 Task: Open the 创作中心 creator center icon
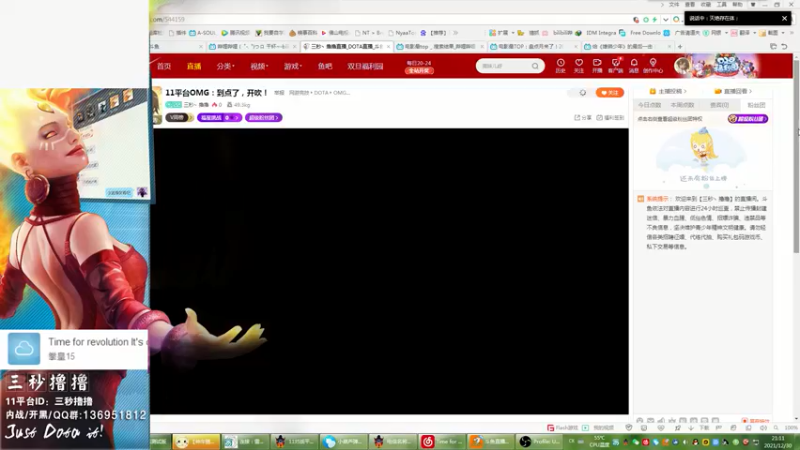click(x=653, y=66)
